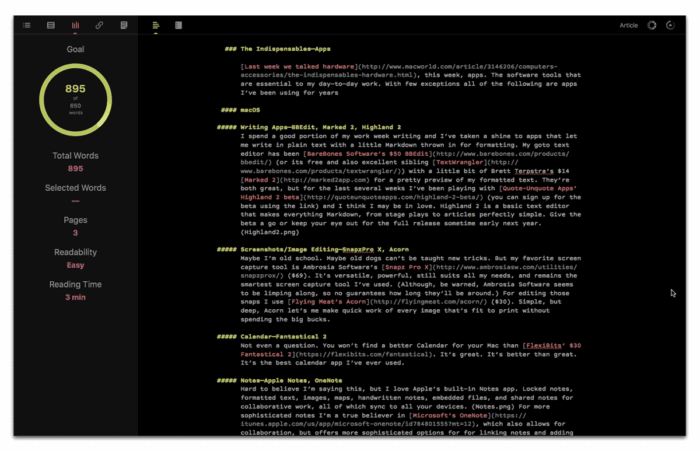
Task: Click the circular theme ring icon beside Article
Action: (x=652, y=25)
